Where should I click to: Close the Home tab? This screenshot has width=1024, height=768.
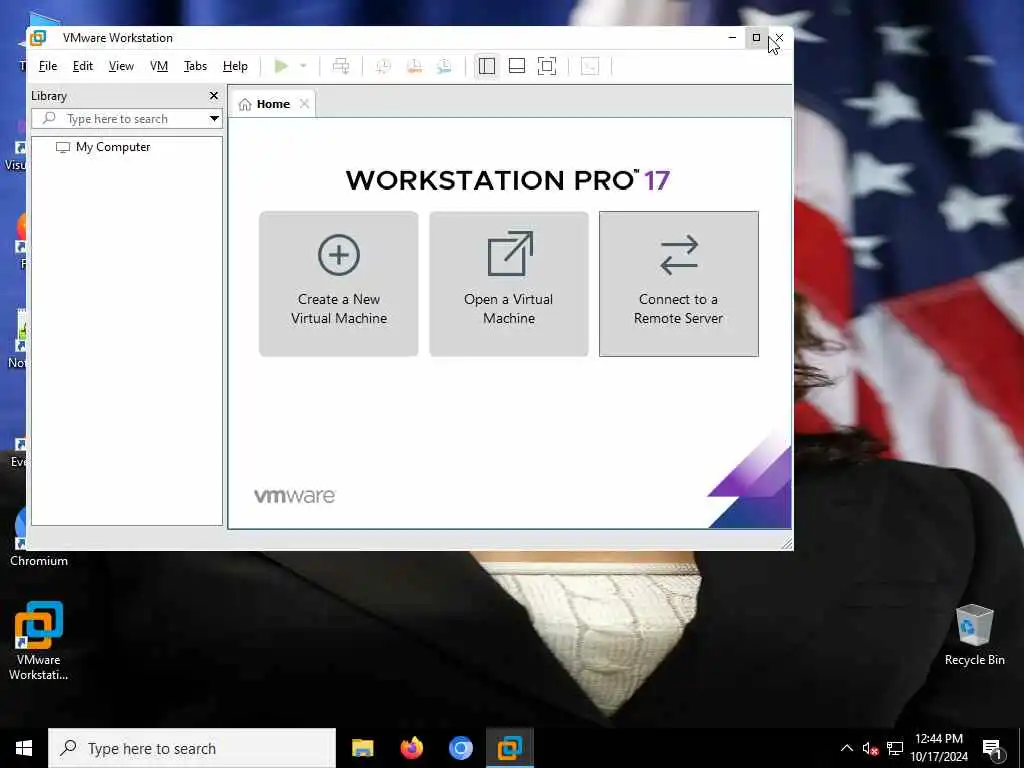304,104
